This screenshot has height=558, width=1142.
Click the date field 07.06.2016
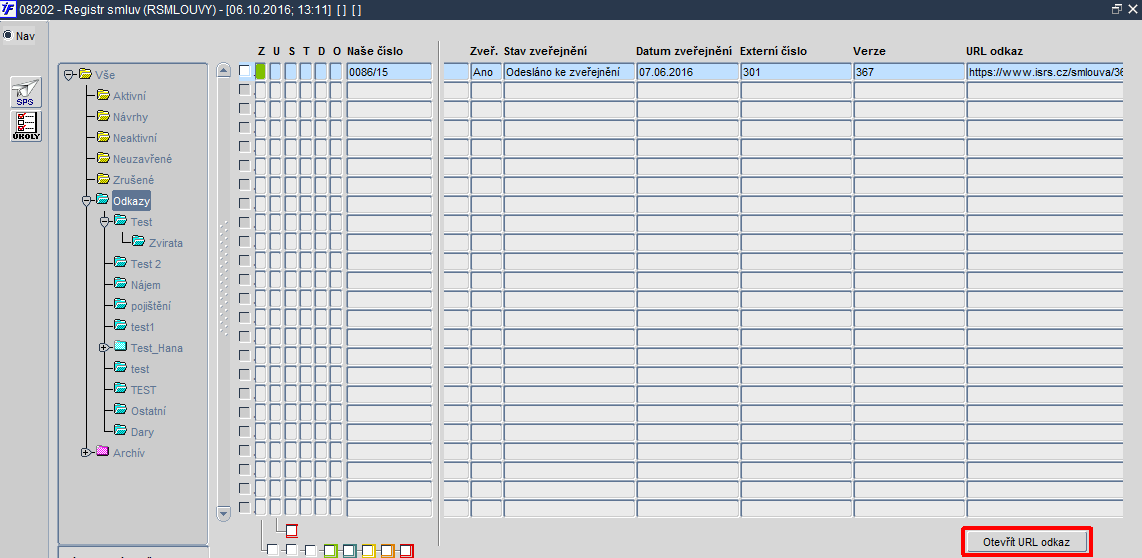[688, 71]
